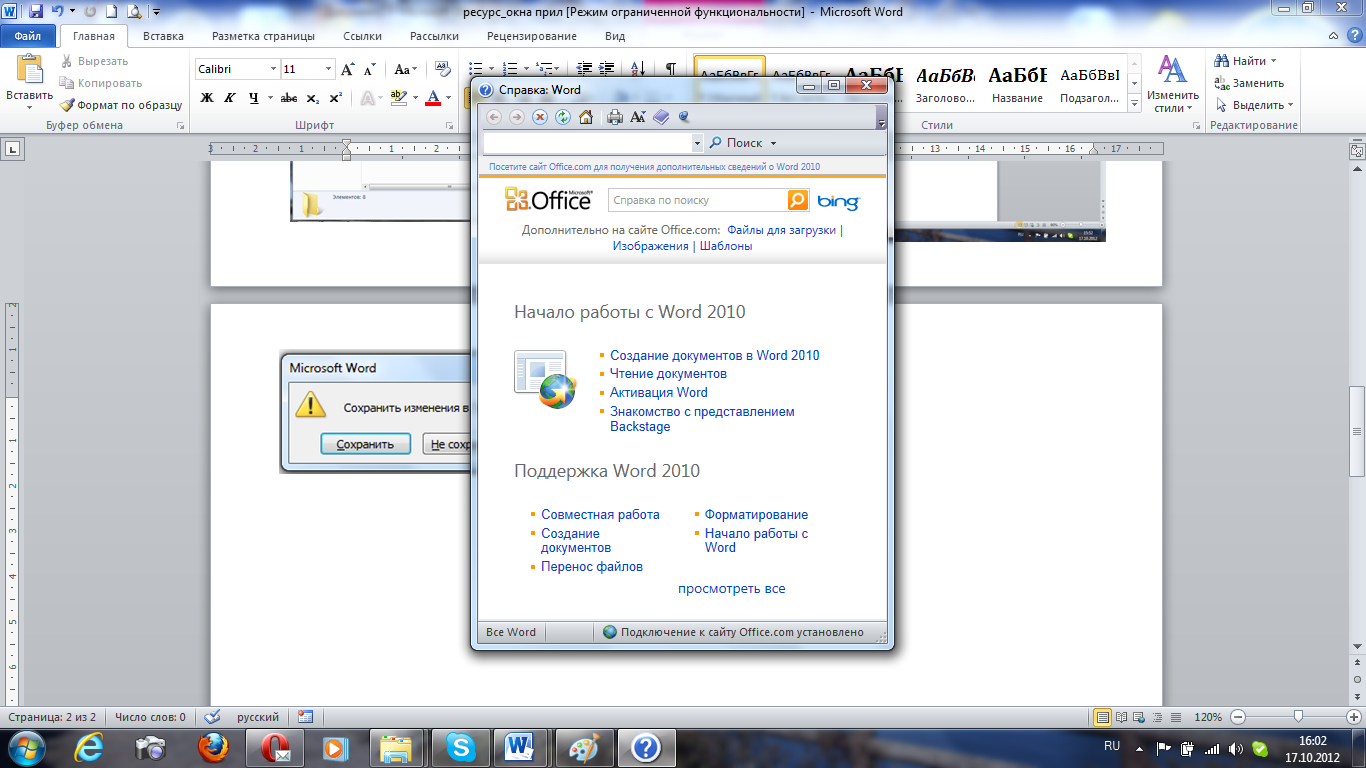The width and height of the screenshot is (1366, 768).
Task: Apply the yellow text highlight color
Action: click(398, 98)
